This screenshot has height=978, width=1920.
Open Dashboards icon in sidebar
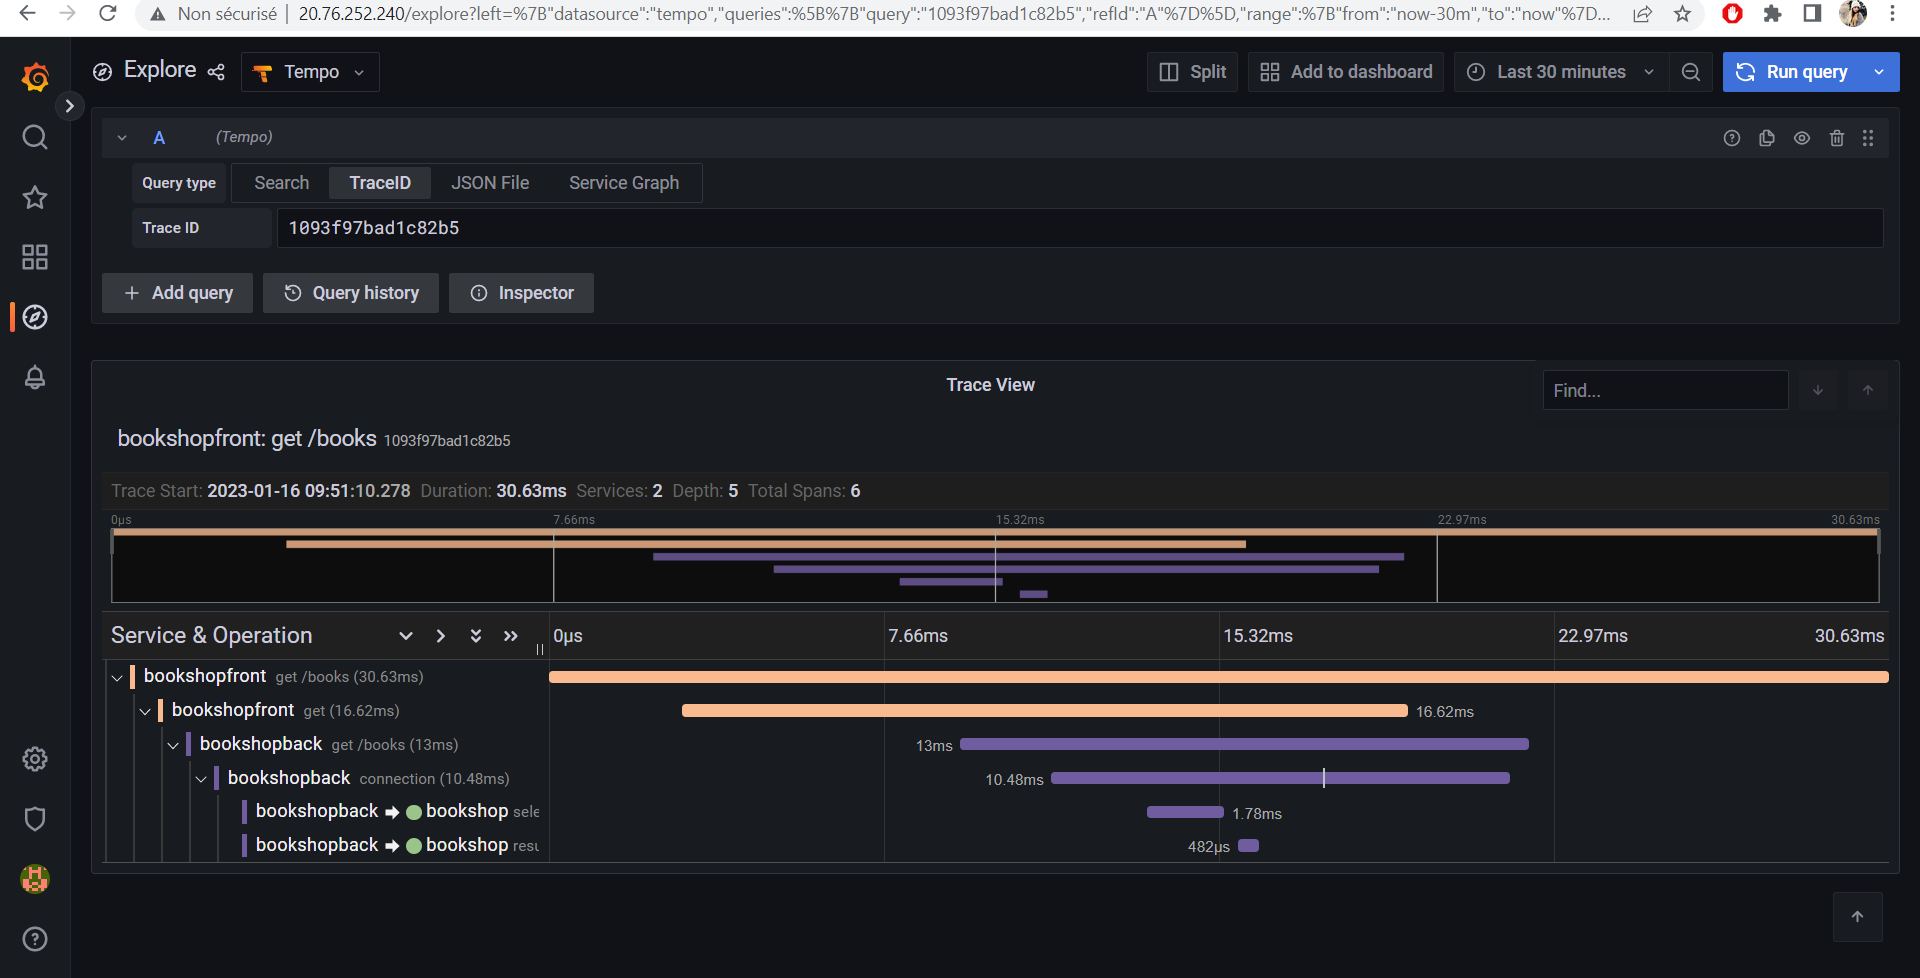(35, 257)
